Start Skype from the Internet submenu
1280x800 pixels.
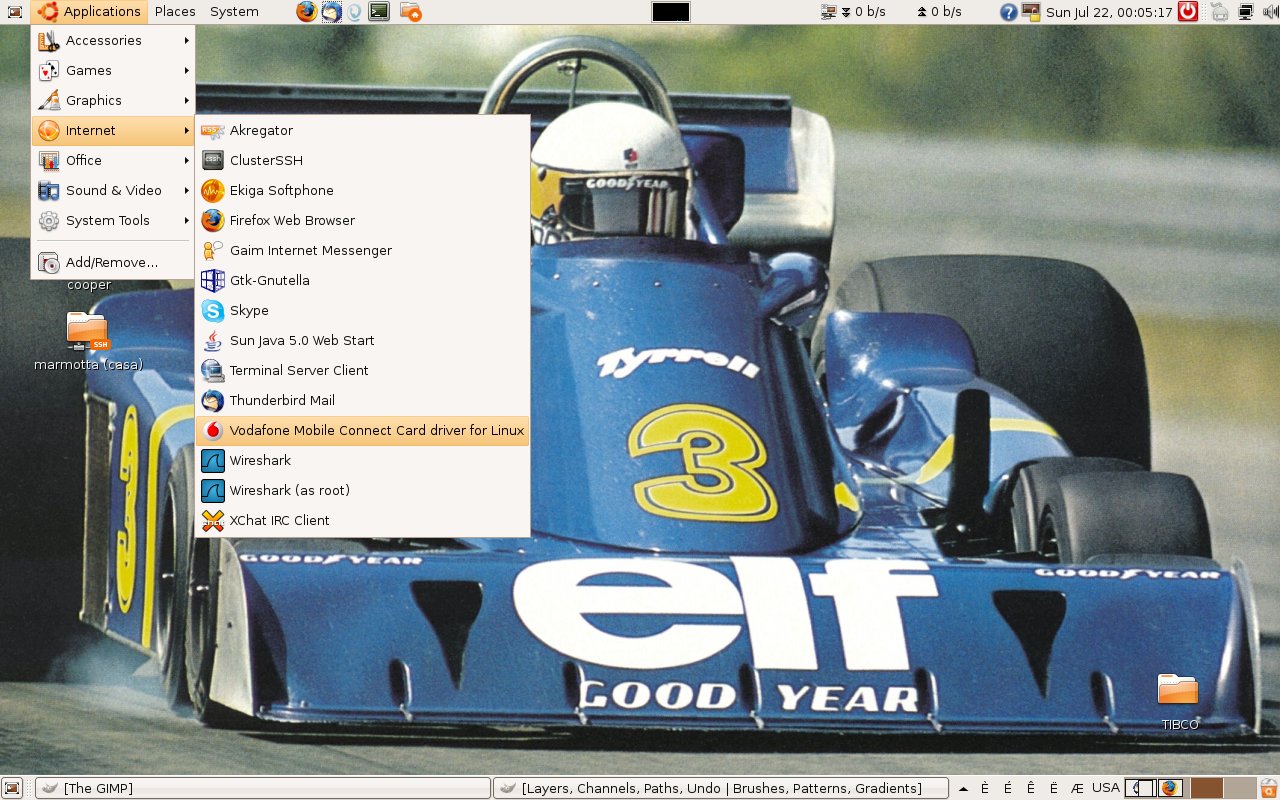[362, 310]
